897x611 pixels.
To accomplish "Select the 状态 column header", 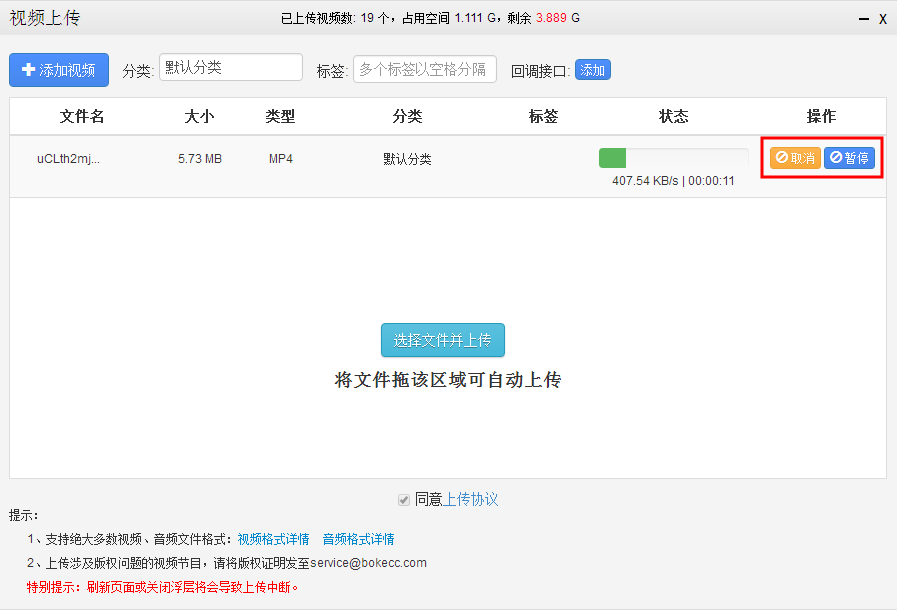I will coord(674,116).
